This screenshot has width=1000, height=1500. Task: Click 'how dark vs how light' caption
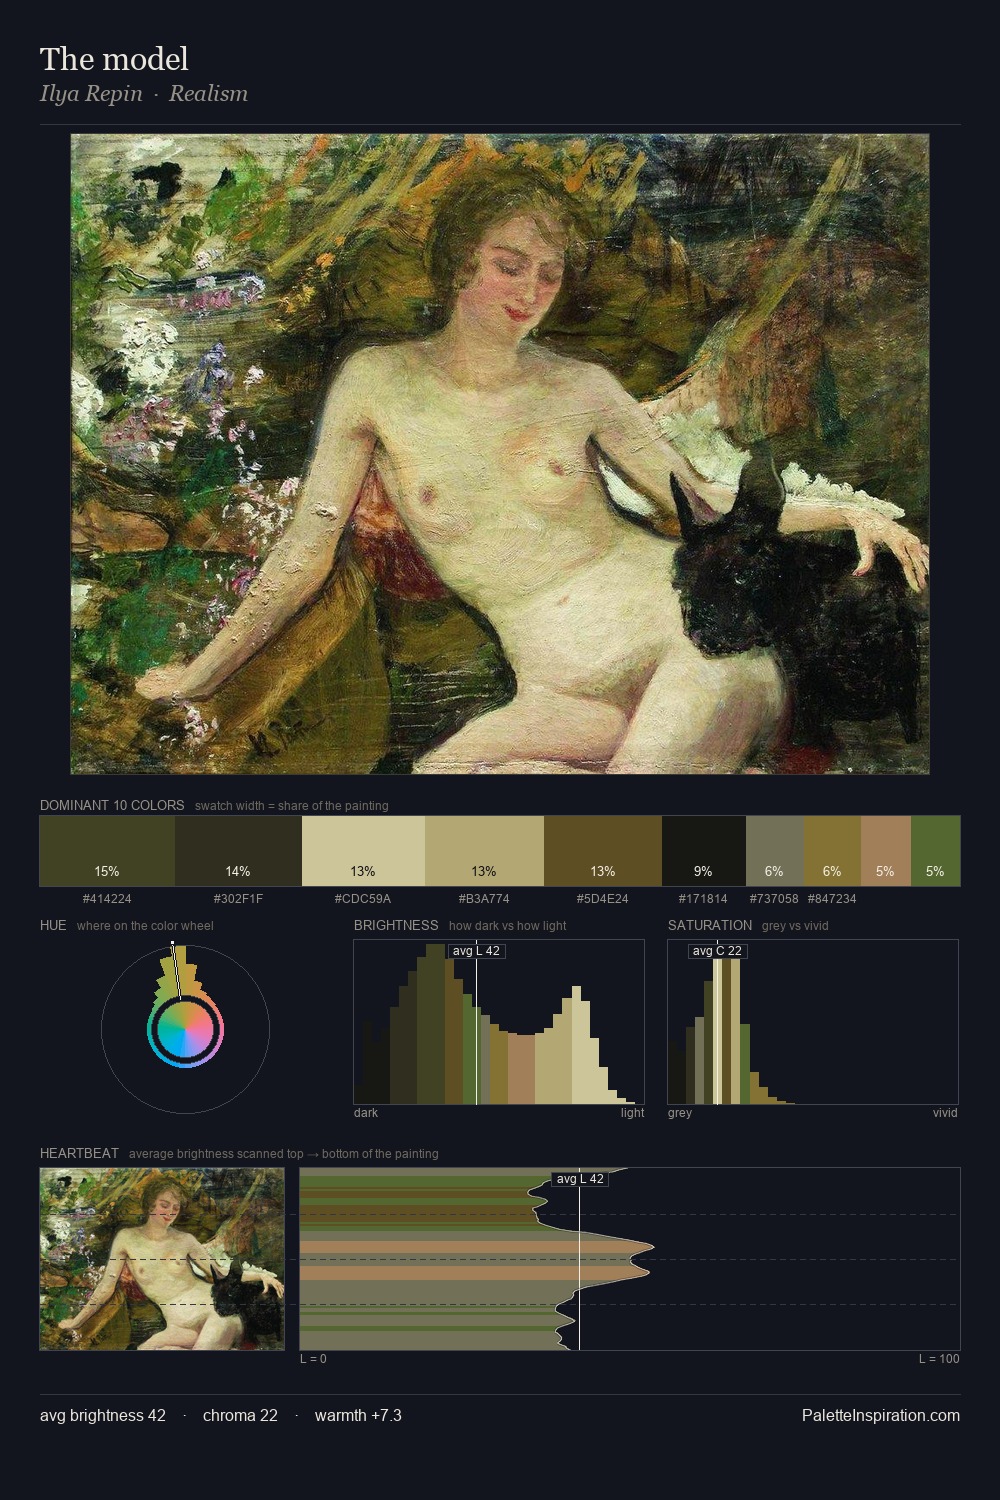(507, 926)
